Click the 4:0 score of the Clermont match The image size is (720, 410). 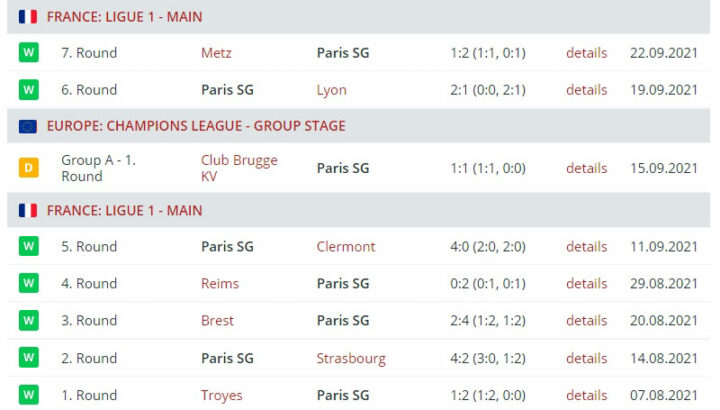tap(462, 246)
